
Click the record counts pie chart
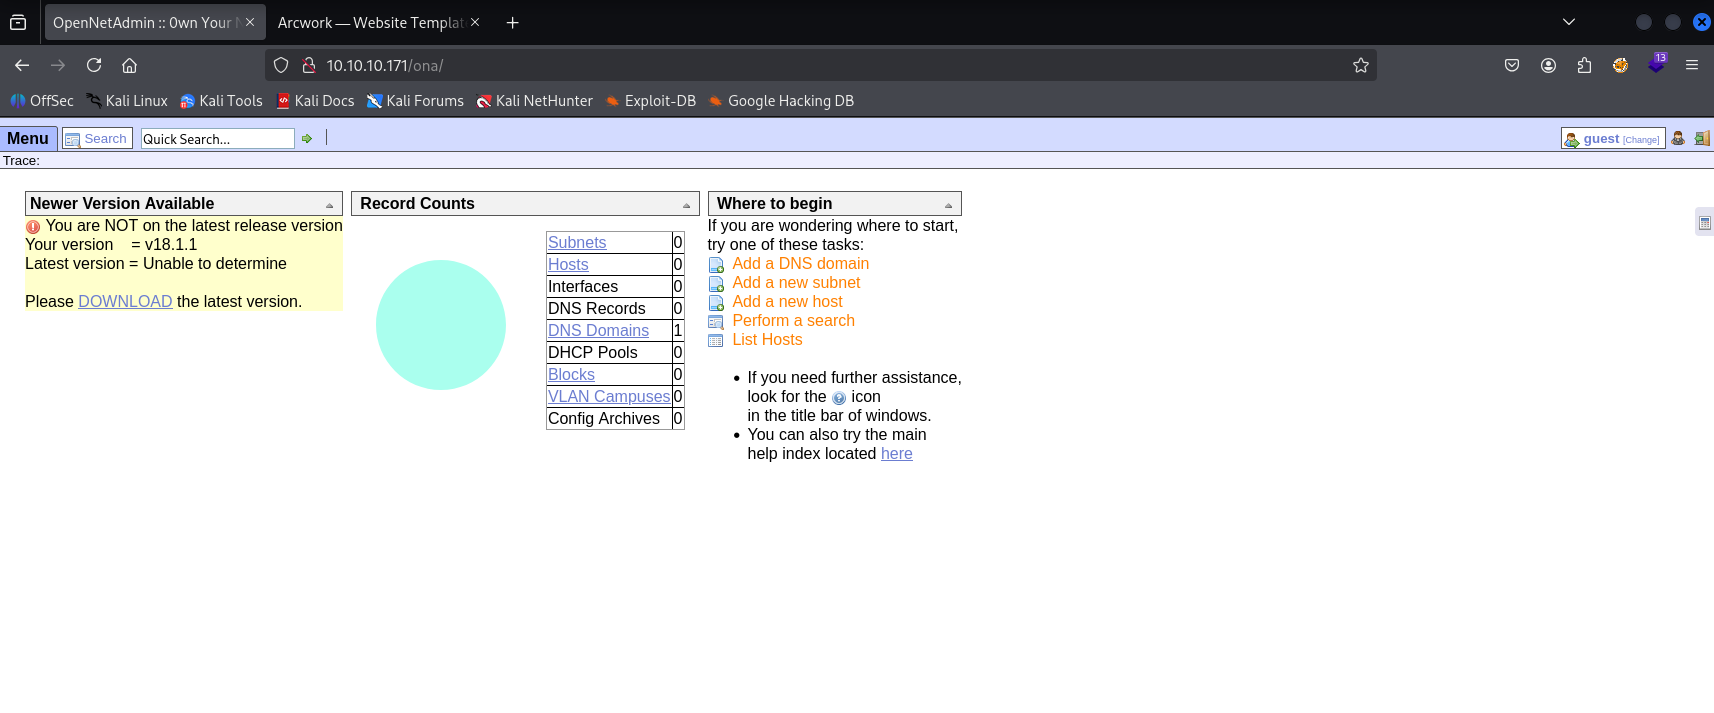click(x=441, y=325)
